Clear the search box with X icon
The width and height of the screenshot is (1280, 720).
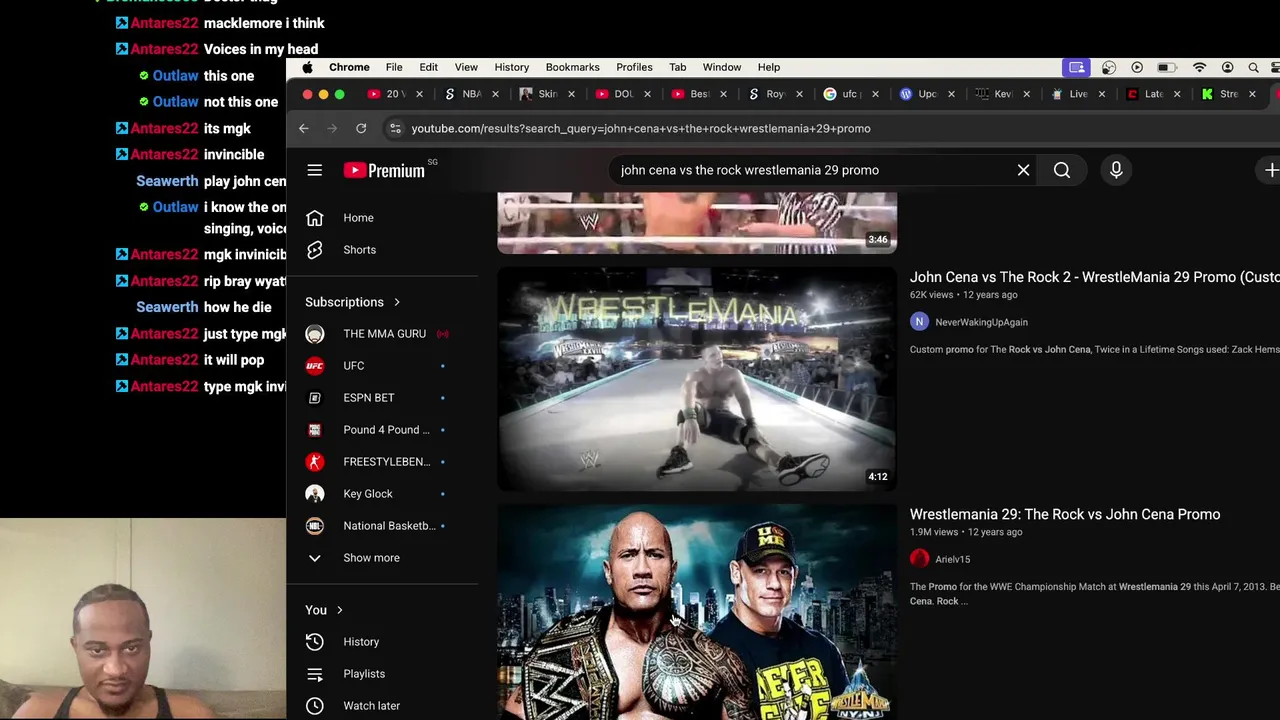point(1023,170)
